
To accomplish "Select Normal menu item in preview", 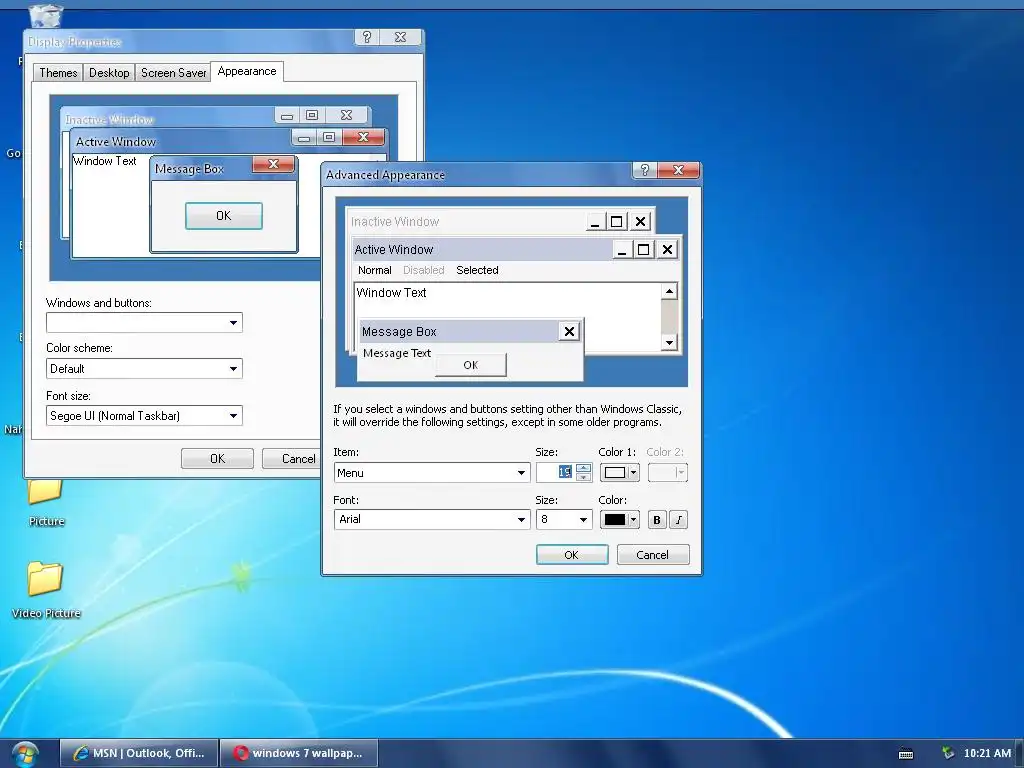I will pyautogui.click(x=374, y=270).
